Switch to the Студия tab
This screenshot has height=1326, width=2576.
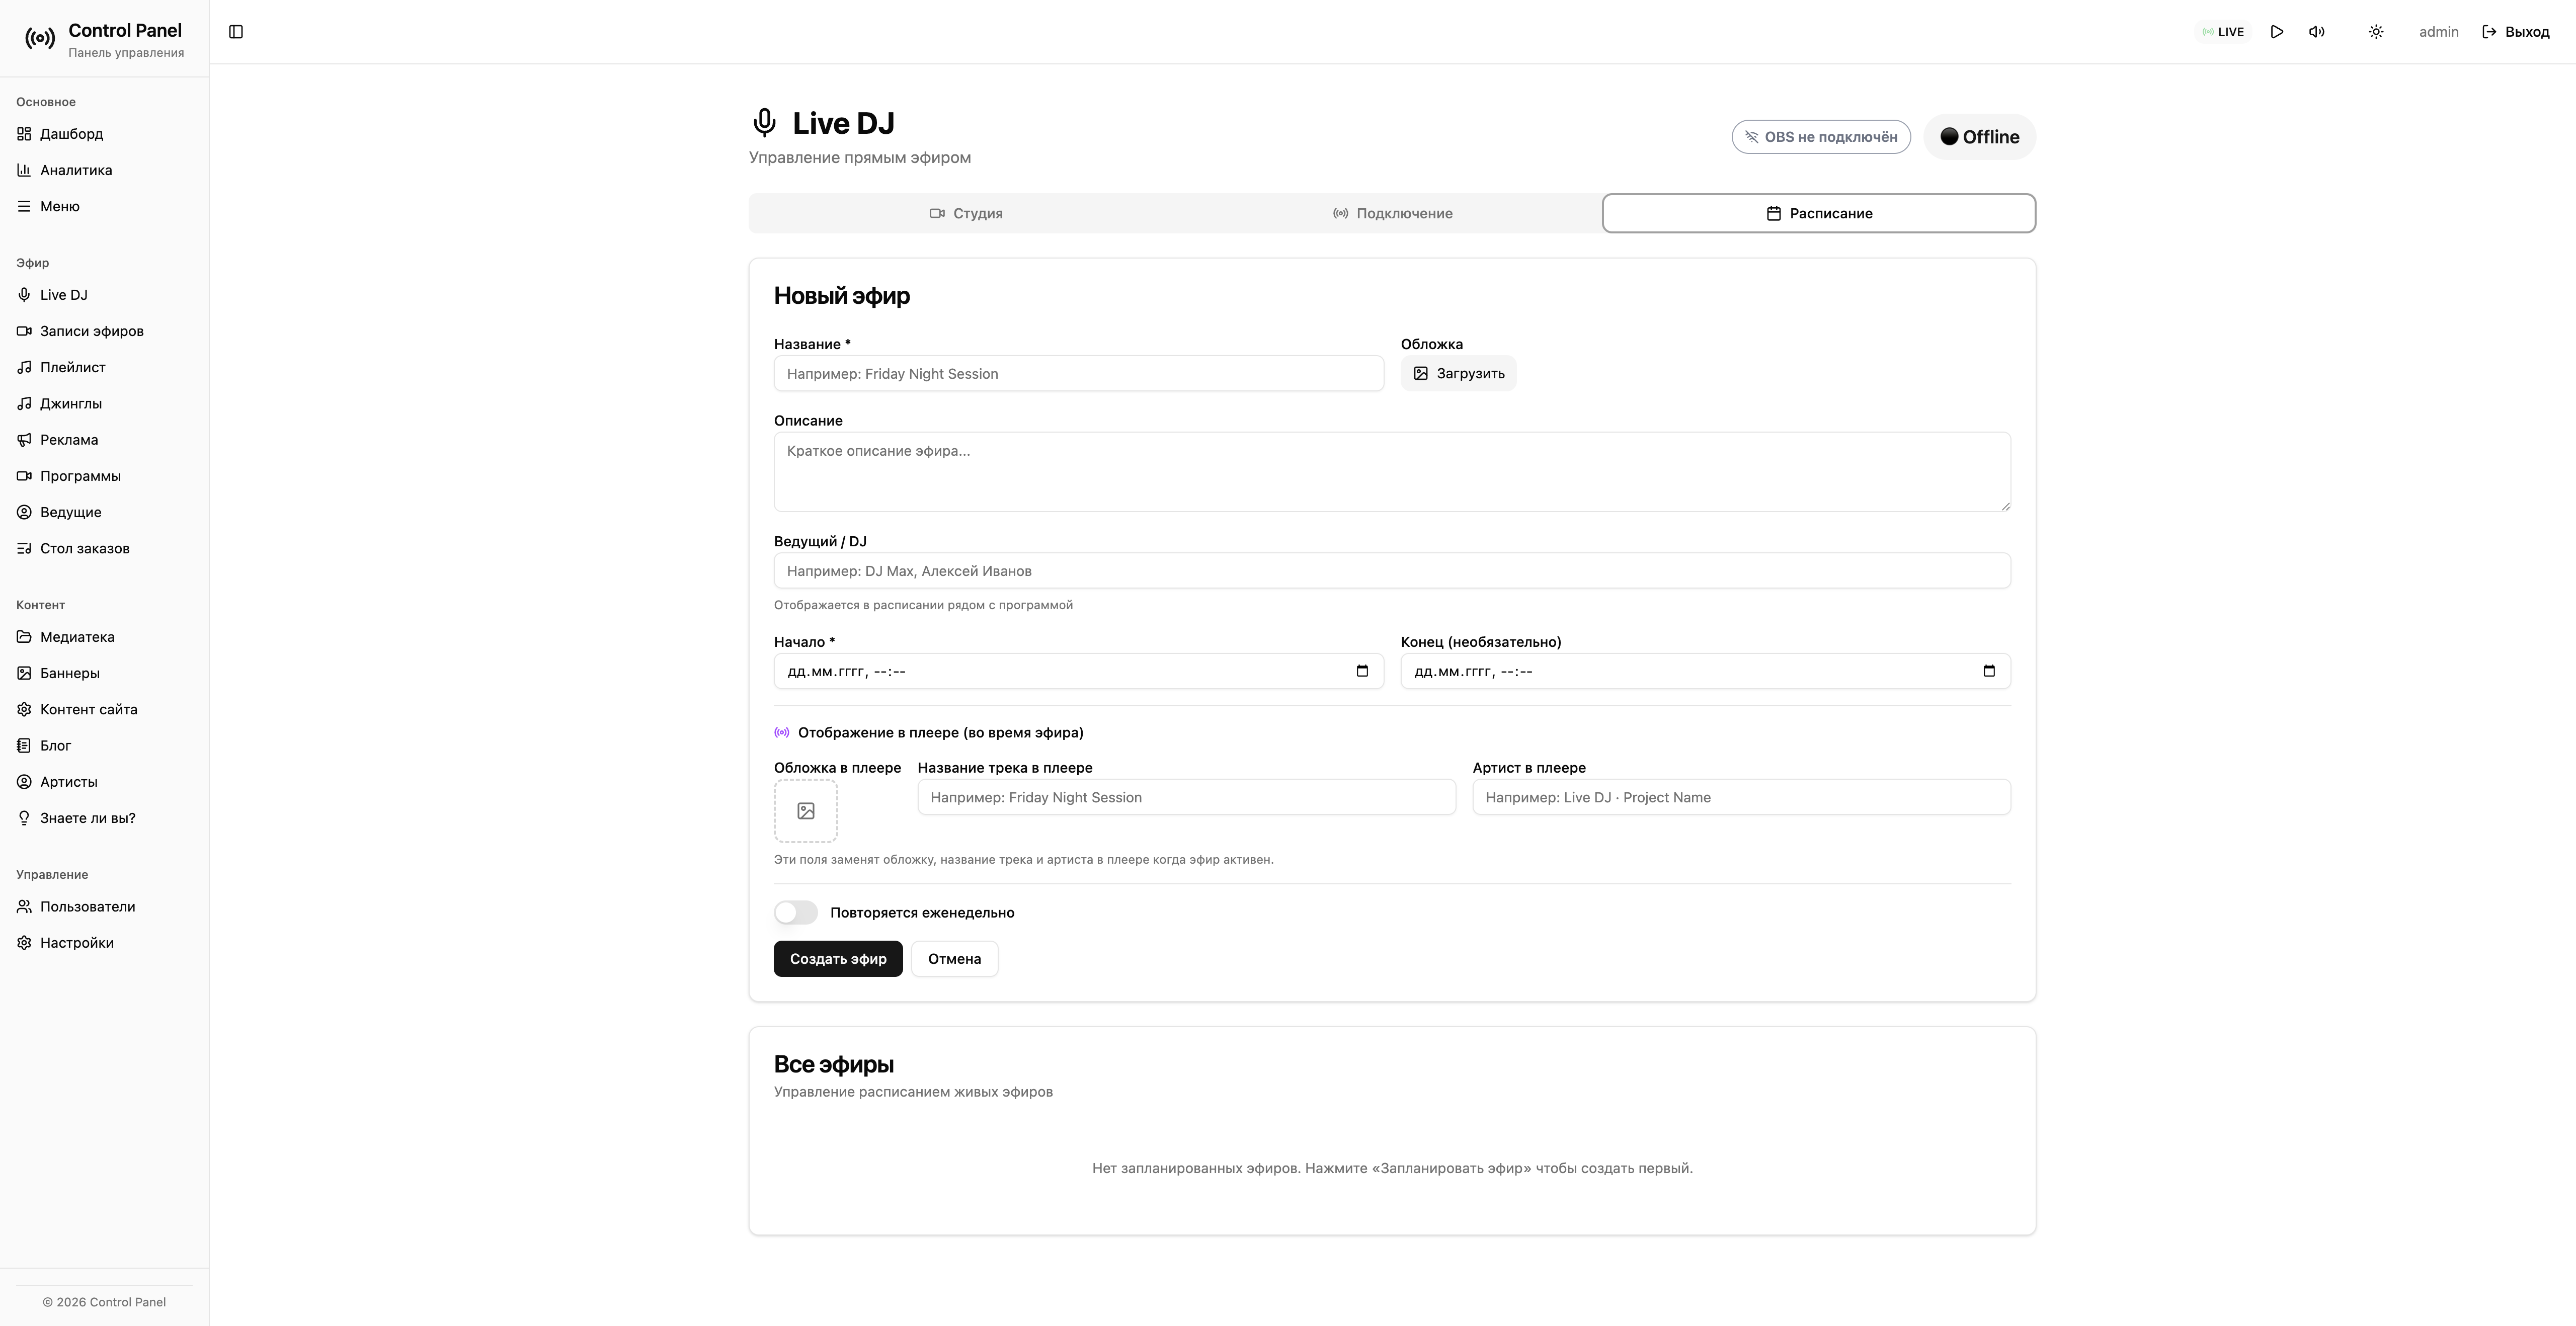tap(966, 214)
